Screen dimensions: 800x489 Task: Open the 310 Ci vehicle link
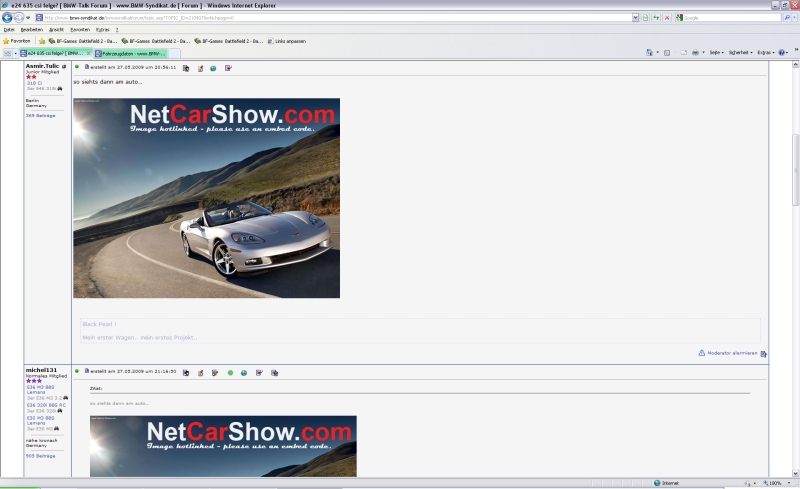[34, 83]
